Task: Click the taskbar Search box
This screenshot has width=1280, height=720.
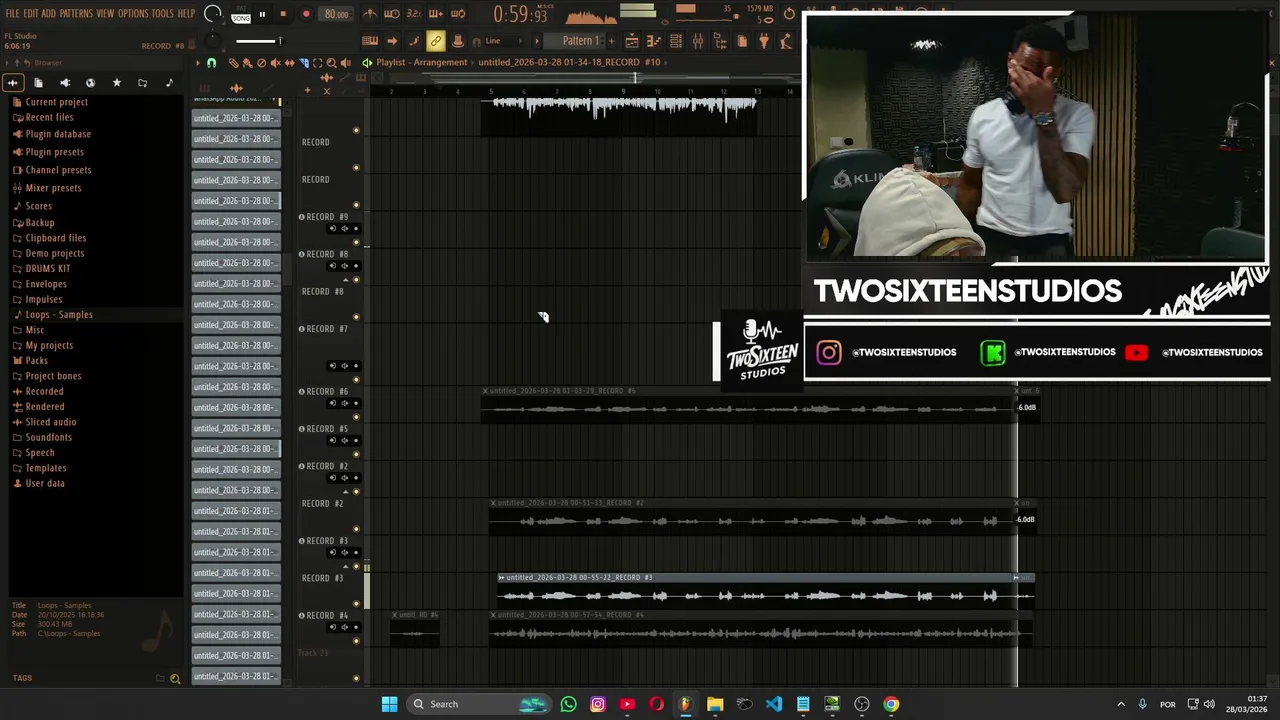Action: pyautogui.click(x=478, y=704)
